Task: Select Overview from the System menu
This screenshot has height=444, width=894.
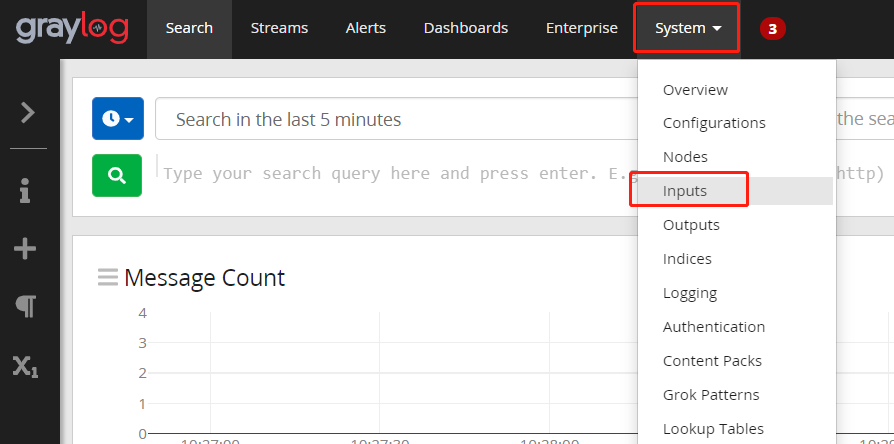Action: [x=695, y=90]
